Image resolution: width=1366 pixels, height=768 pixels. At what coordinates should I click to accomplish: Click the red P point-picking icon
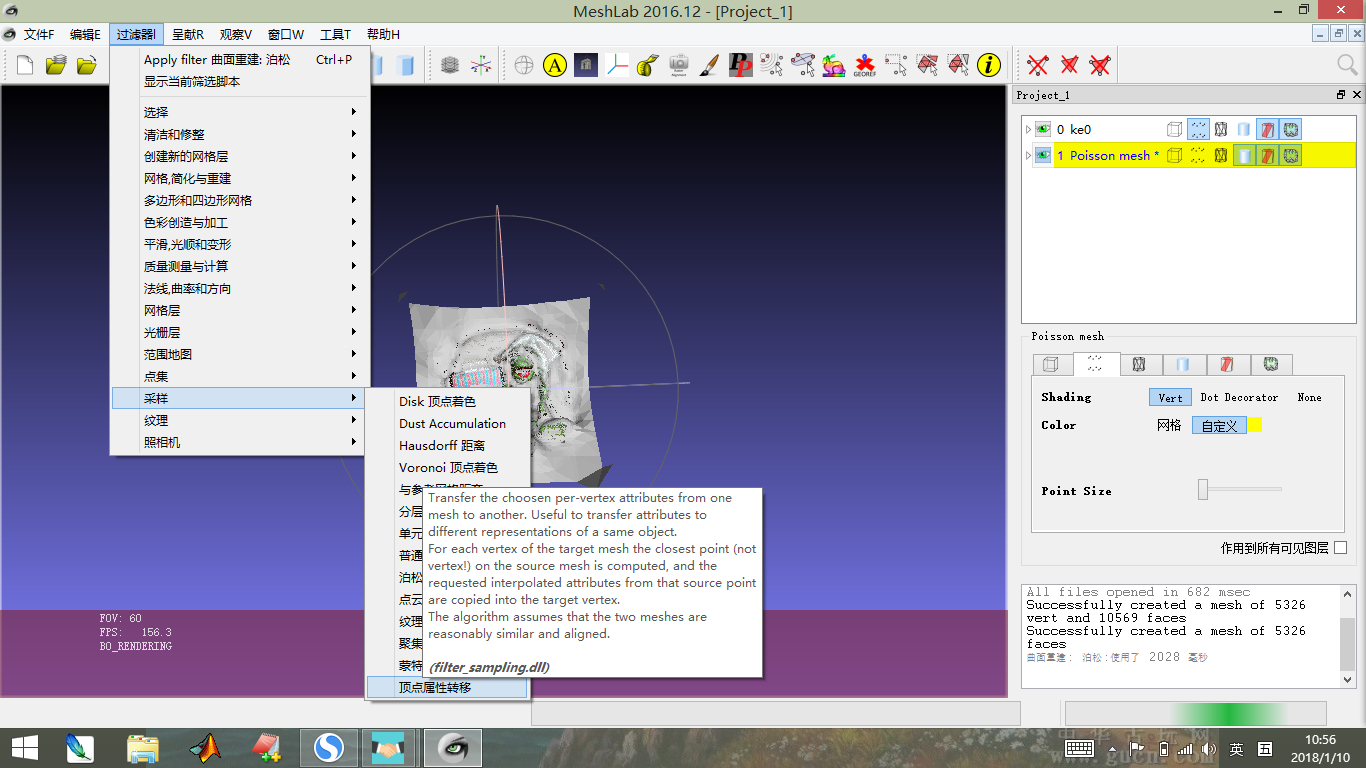(740, 65)
